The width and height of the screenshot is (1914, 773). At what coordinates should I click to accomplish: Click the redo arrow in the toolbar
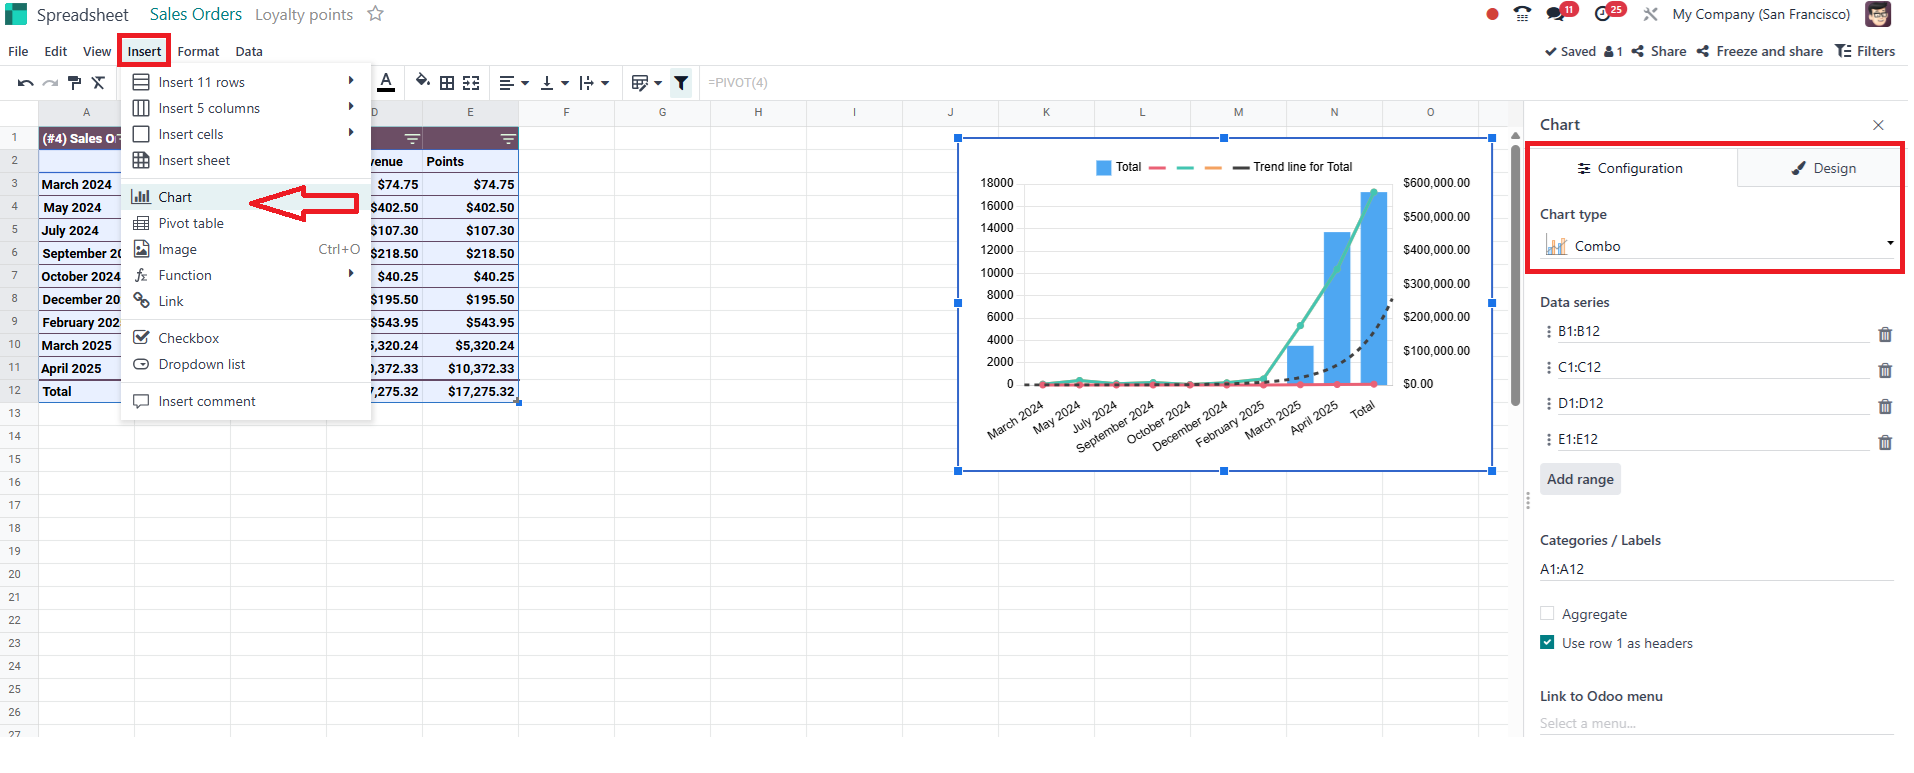(x=50, y=83)
